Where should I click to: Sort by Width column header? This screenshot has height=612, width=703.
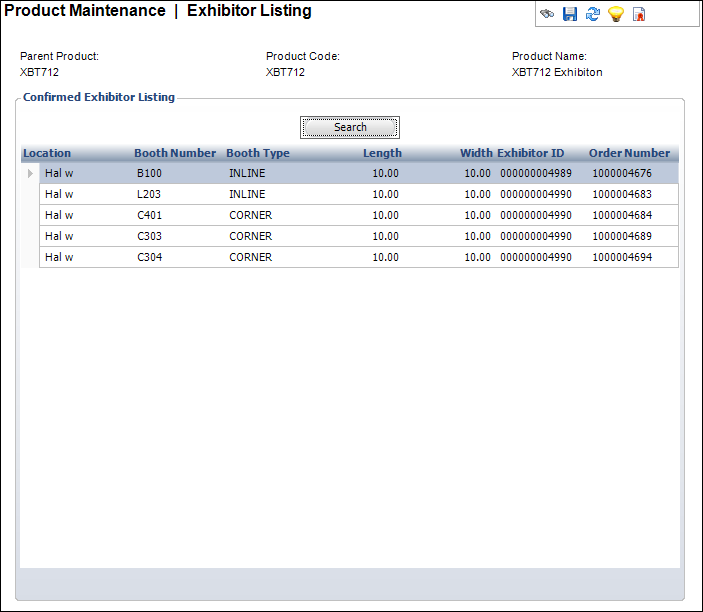pyautogui.click(x=476, y=153)
